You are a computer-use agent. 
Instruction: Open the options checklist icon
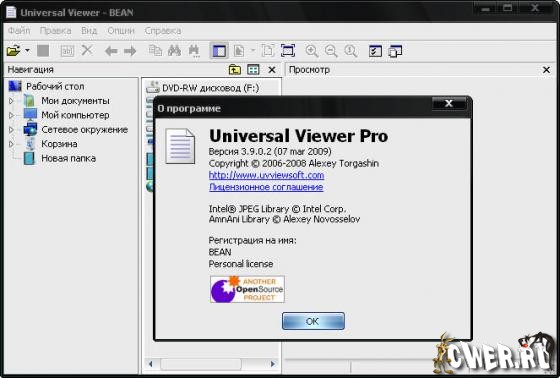pyautogui.click(x=375, y=51)
